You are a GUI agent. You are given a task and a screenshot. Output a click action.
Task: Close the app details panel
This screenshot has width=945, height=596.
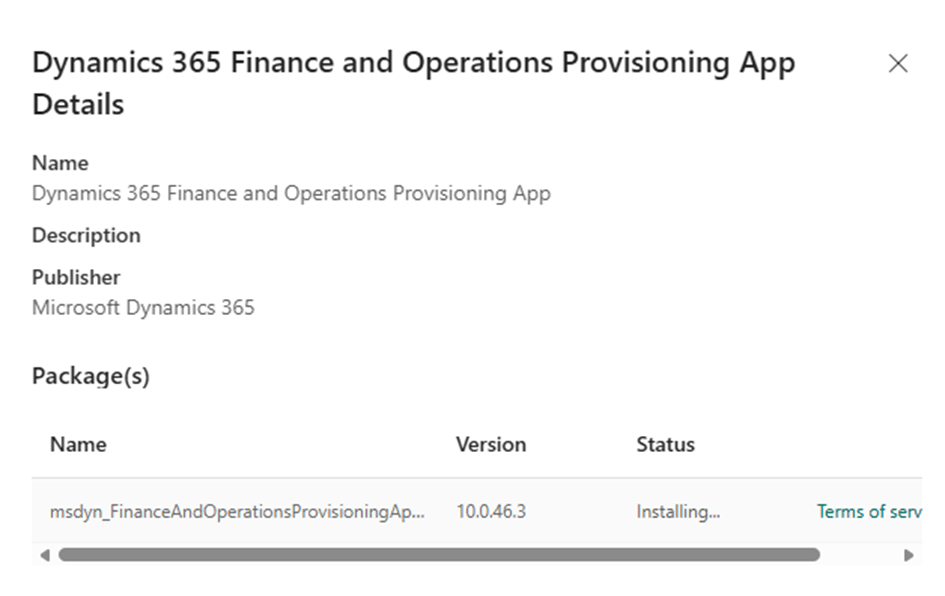point(898,64)
